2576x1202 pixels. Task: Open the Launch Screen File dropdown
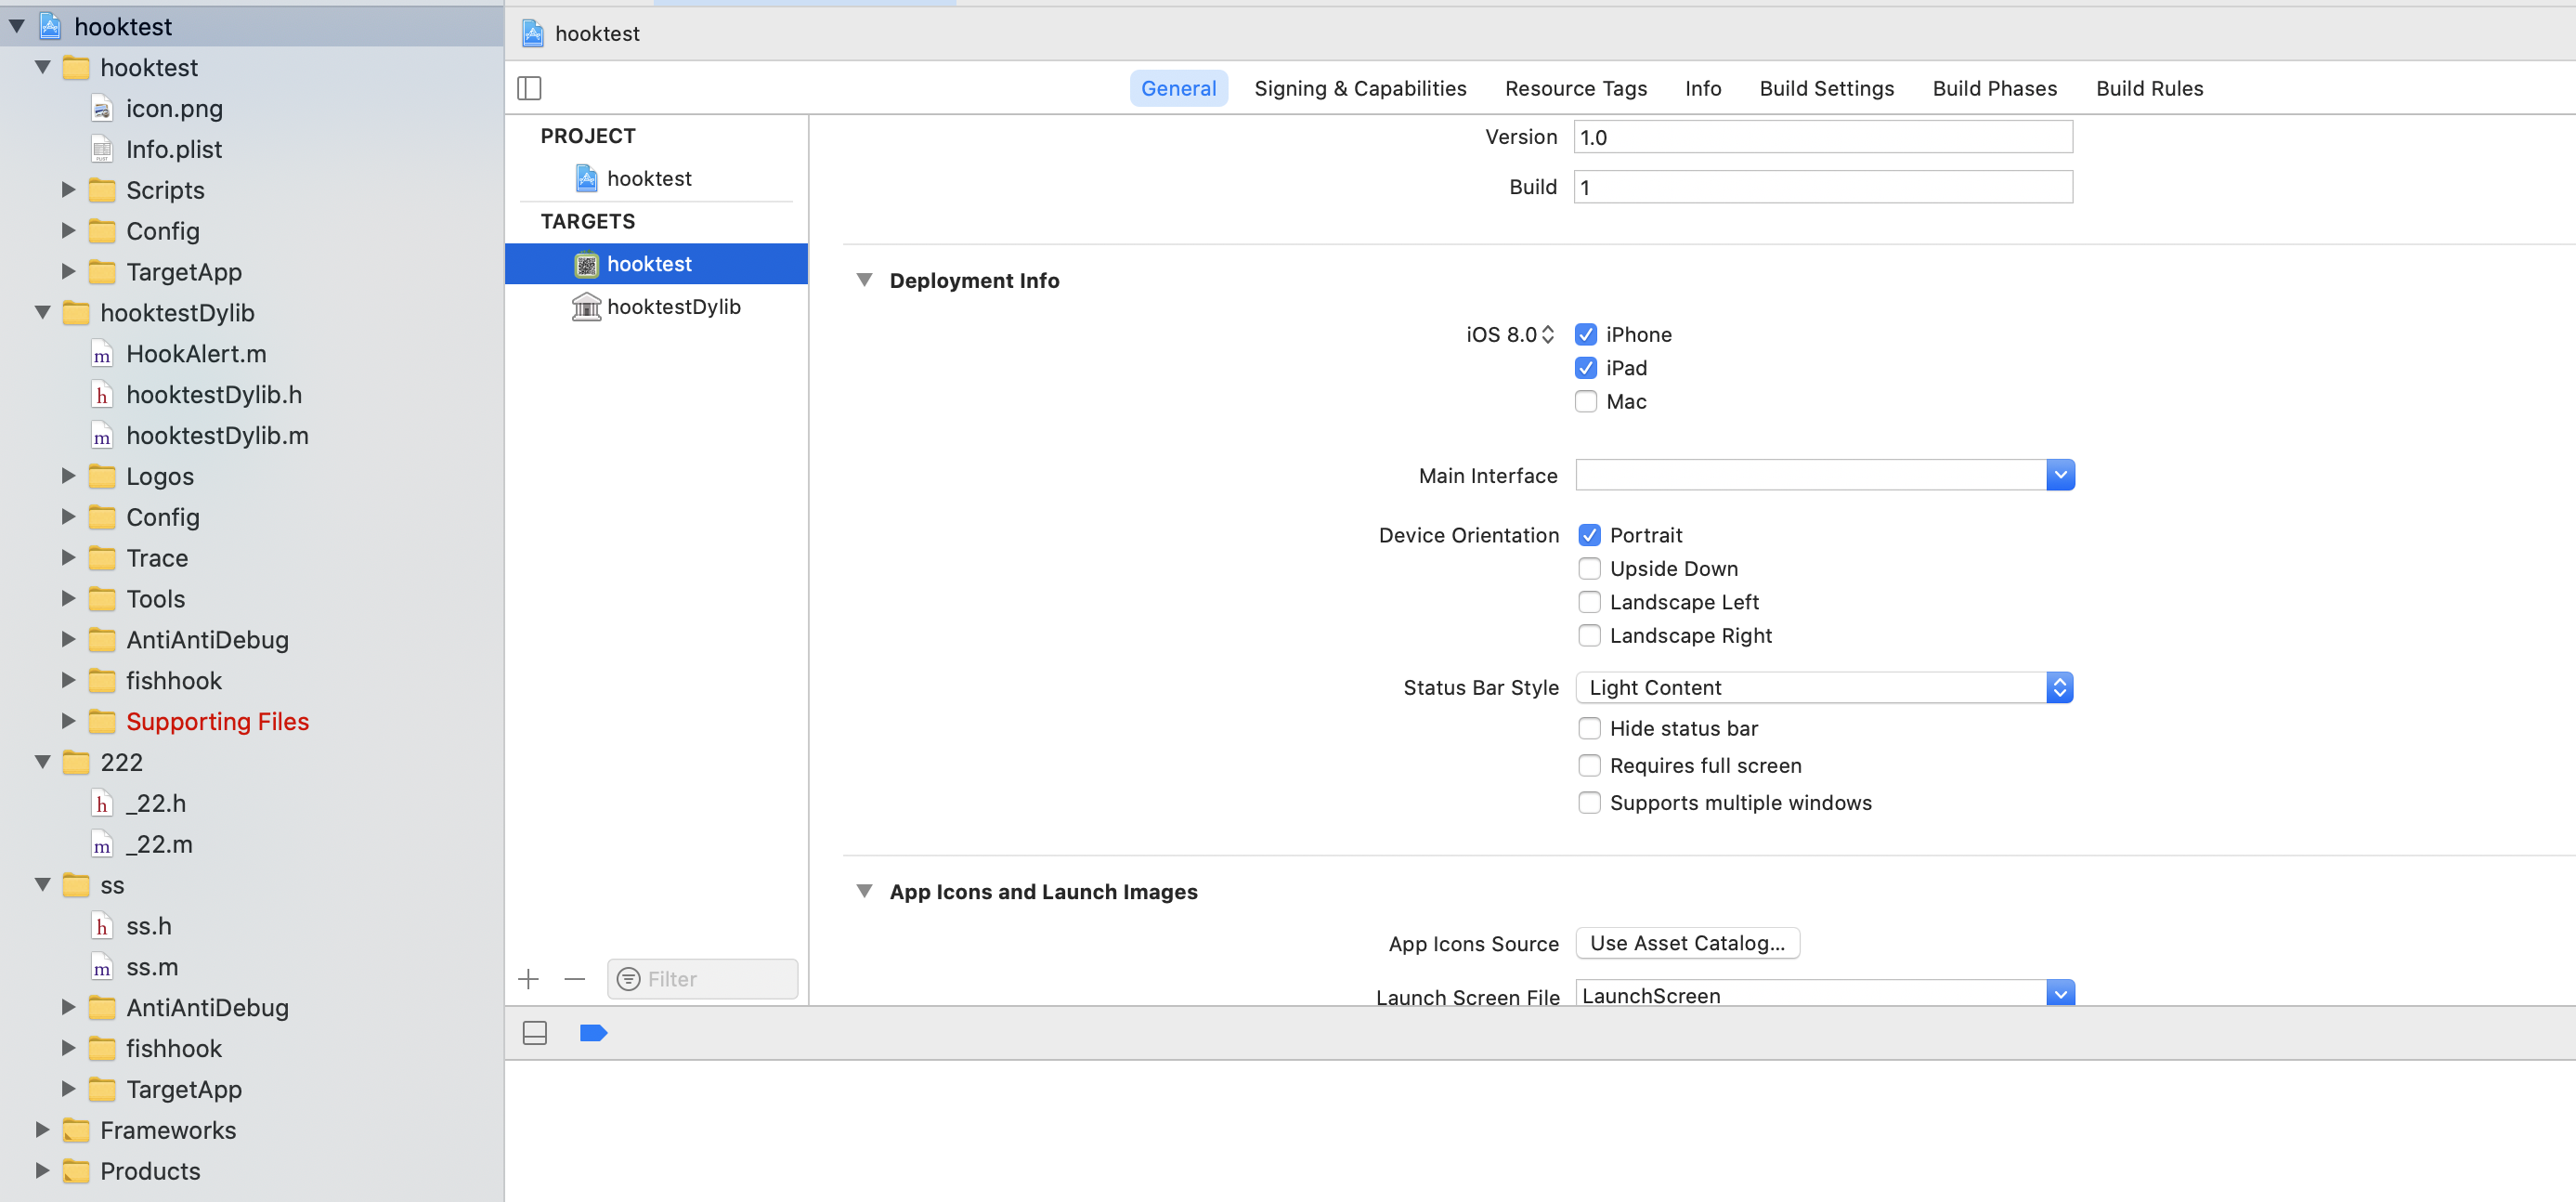click(2060, 993)
